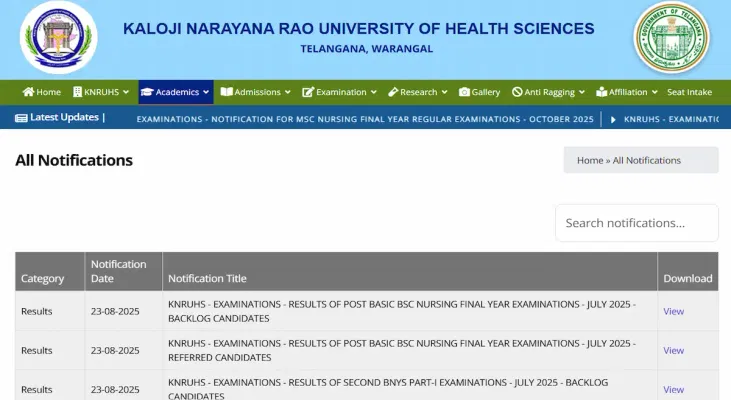Click the Affiliation sitemap icon
Screen dimensions: 731x400
(x=601, y=92)
